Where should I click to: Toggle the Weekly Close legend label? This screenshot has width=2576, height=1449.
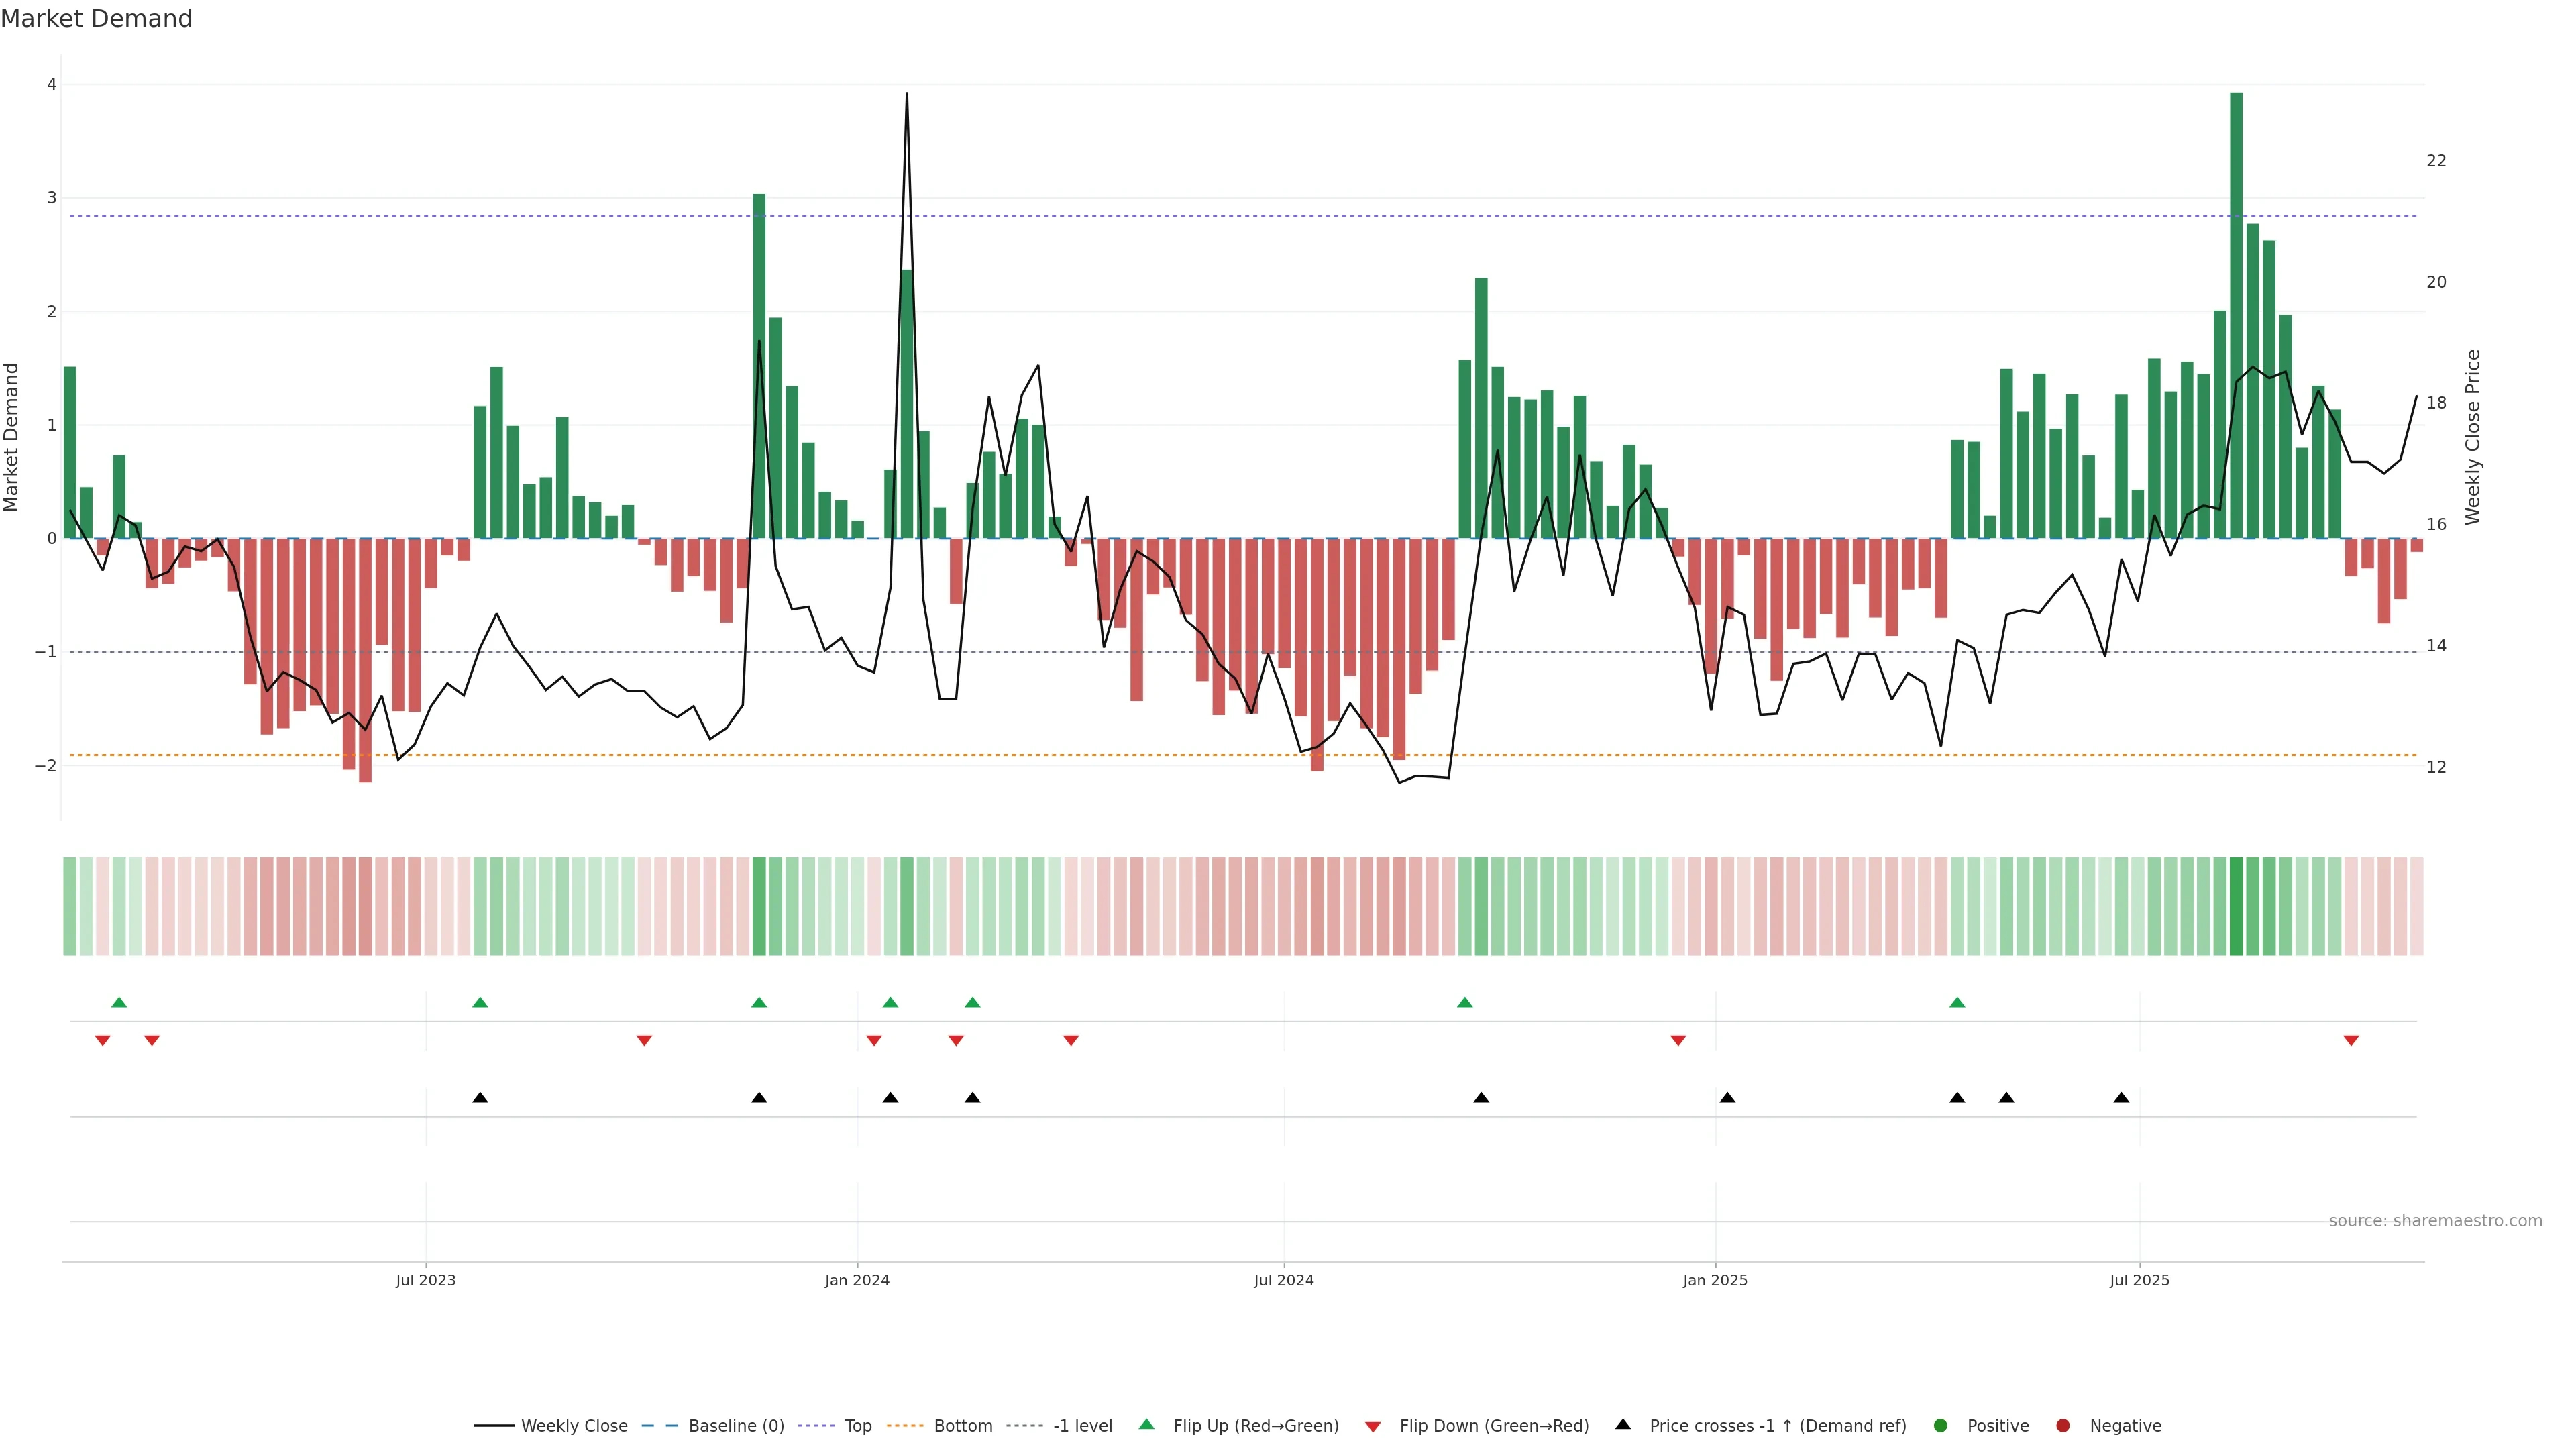tap(574, 1425)
